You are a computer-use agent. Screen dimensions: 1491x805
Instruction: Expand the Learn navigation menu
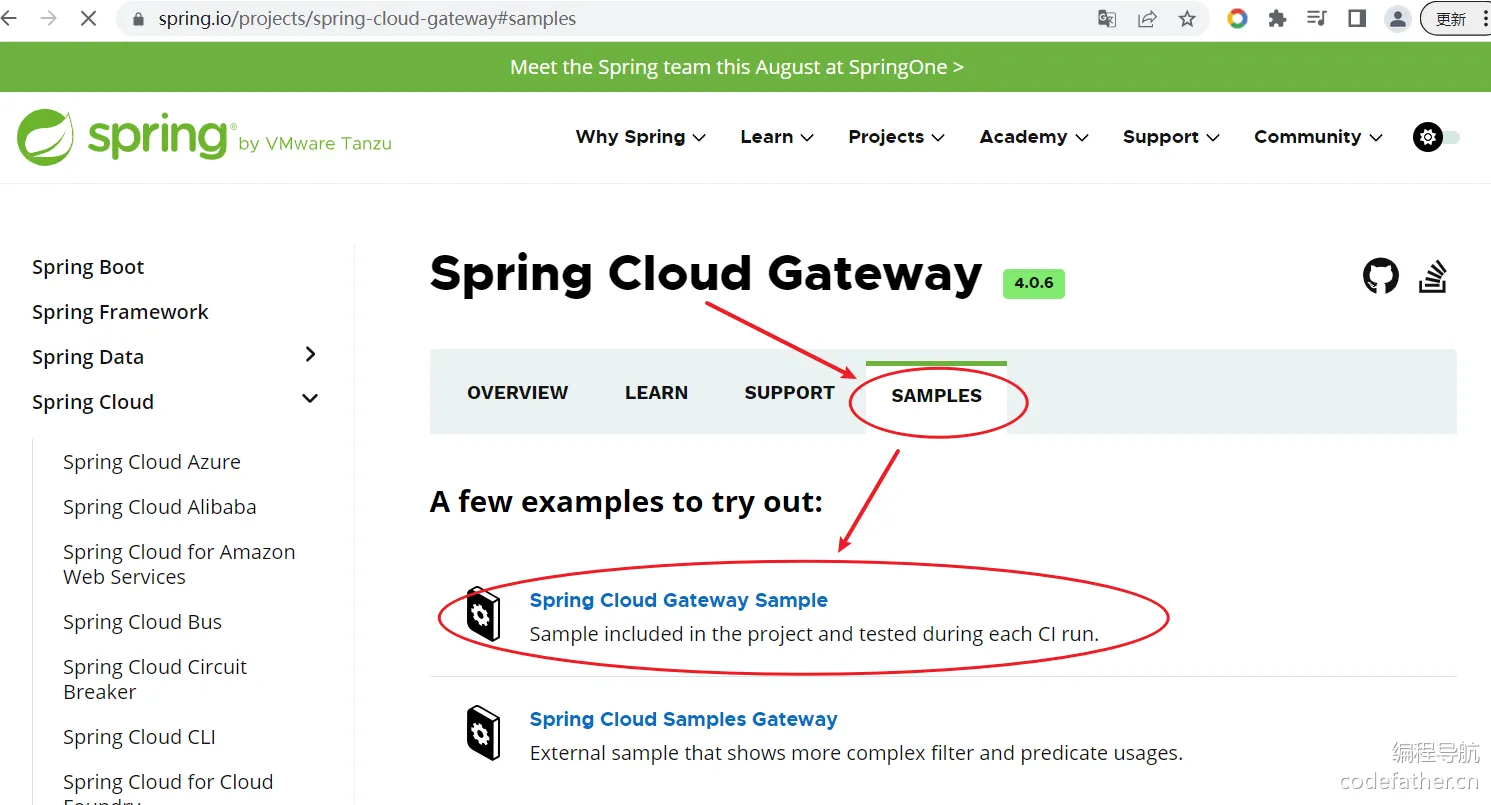(777, 137)
